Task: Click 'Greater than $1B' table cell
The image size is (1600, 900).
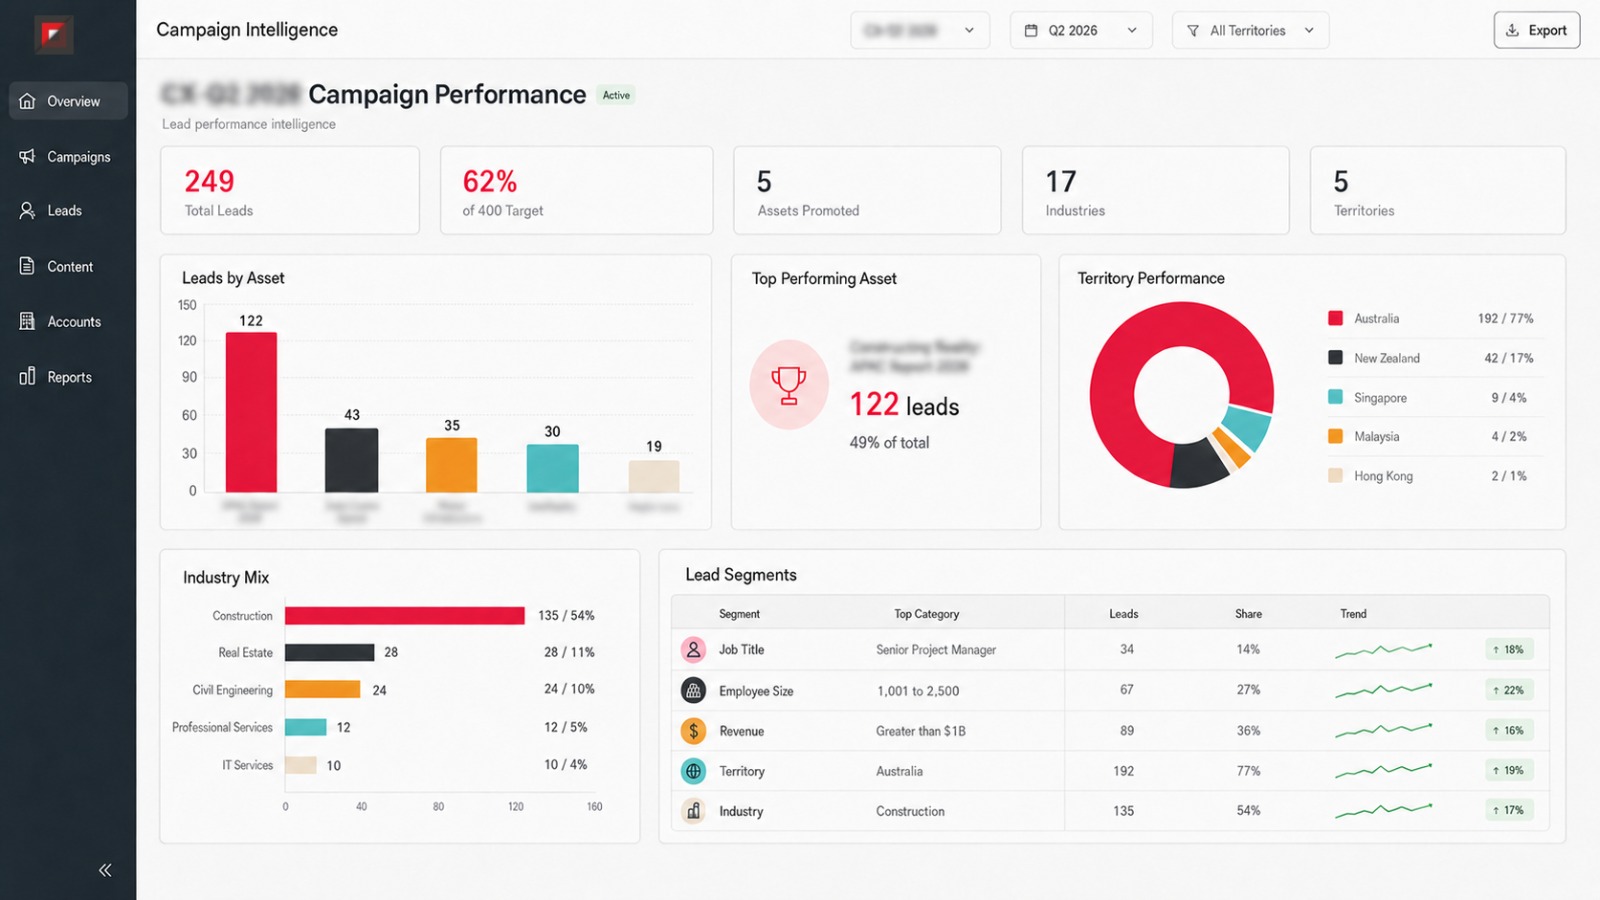Action: coord(921,731)
